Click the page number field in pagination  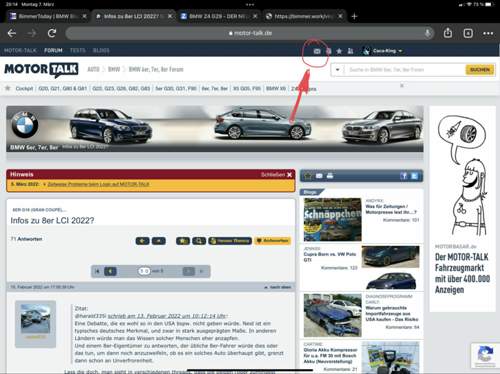[x=144, y=271]
